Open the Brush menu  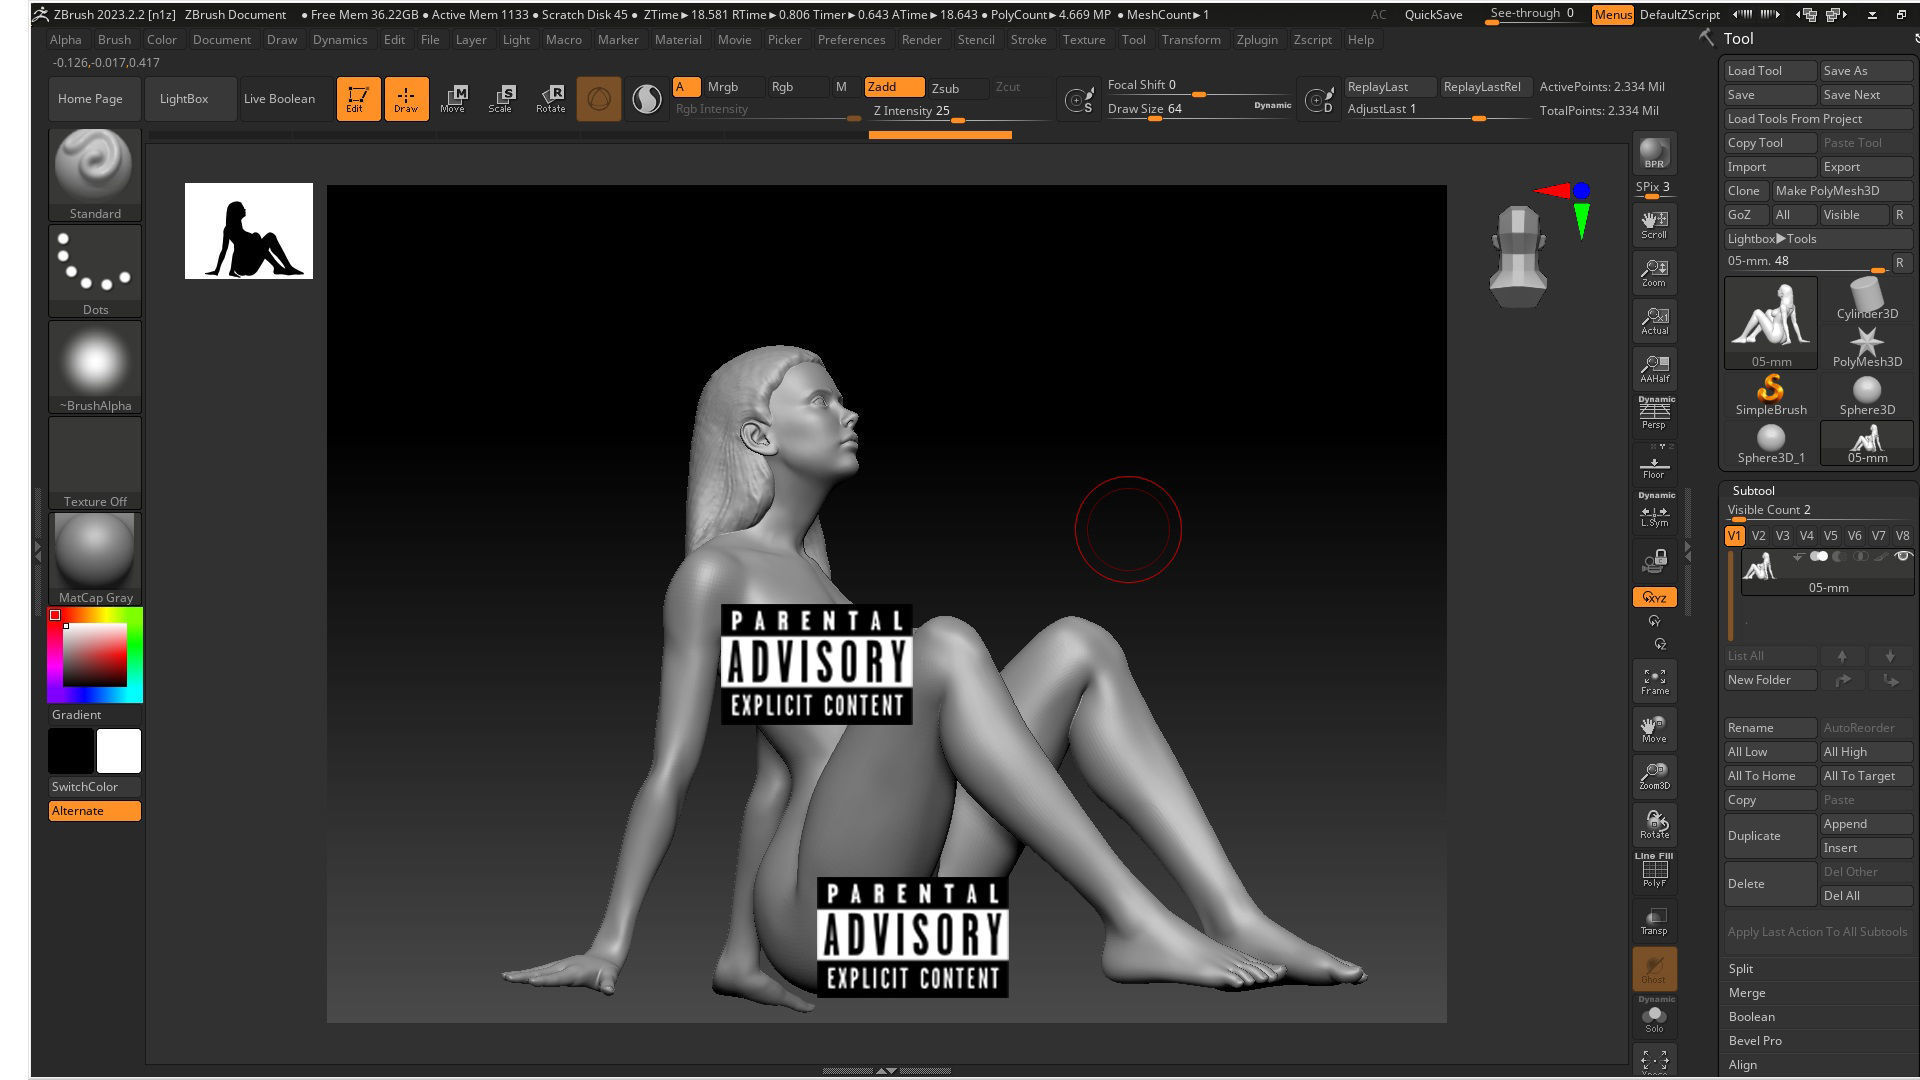[x=114, y=39]
